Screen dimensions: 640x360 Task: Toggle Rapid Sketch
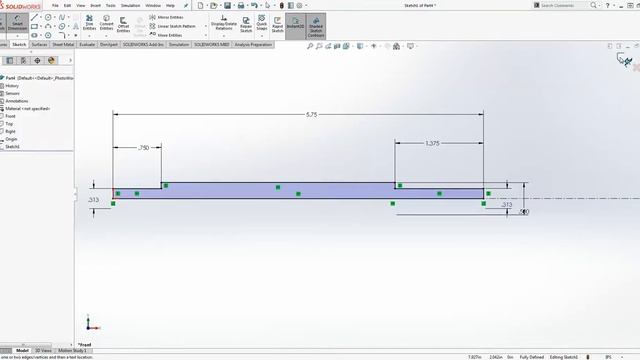(278, 24)
